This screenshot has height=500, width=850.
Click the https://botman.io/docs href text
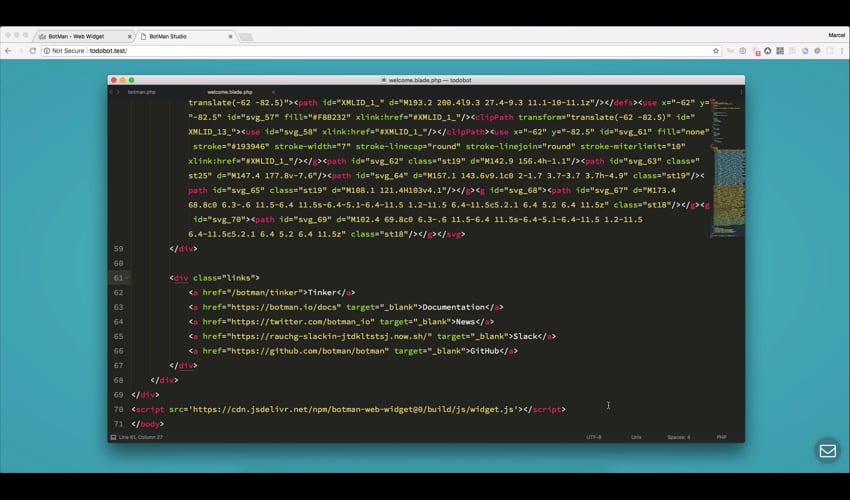click(x=284, y=307)
